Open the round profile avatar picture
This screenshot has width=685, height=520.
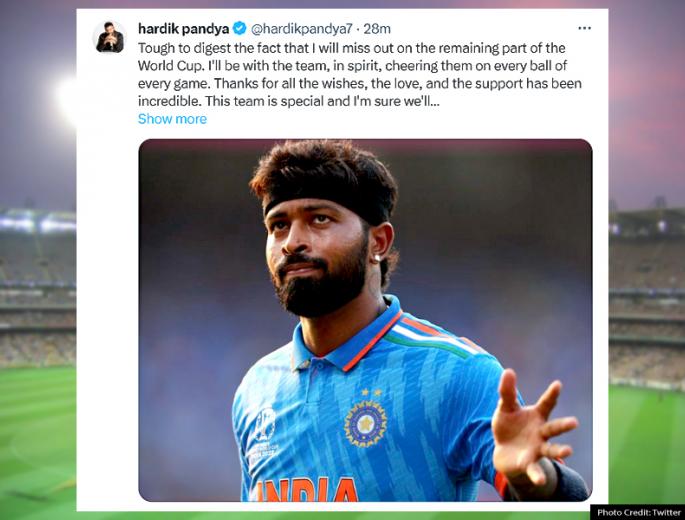(x=110, y=37)
